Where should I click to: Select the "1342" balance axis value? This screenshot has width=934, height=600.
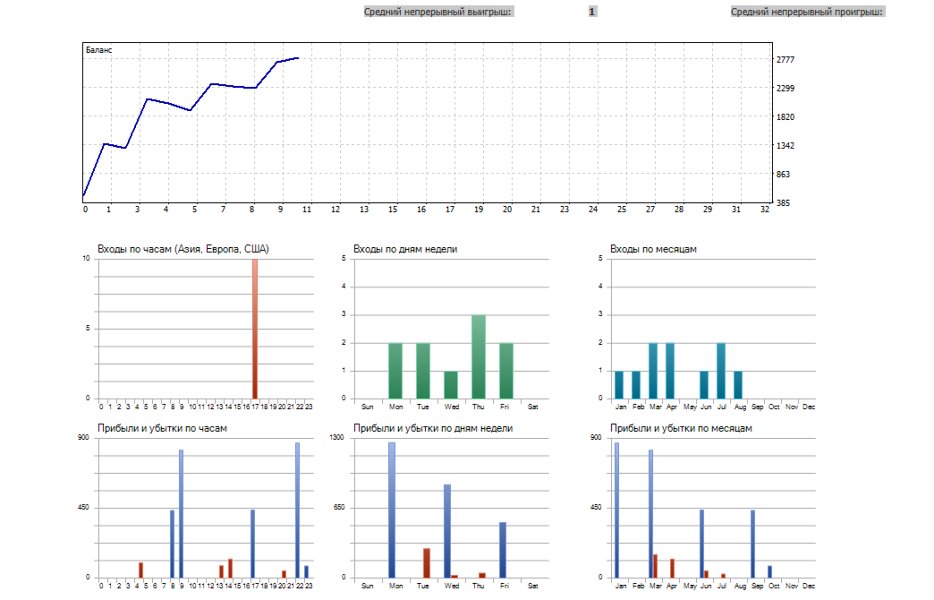tap(786, 145)
